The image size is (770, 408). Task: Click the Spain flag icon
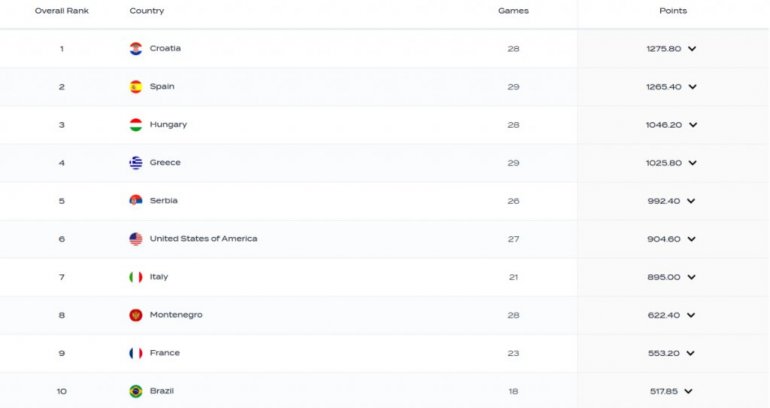136,86
